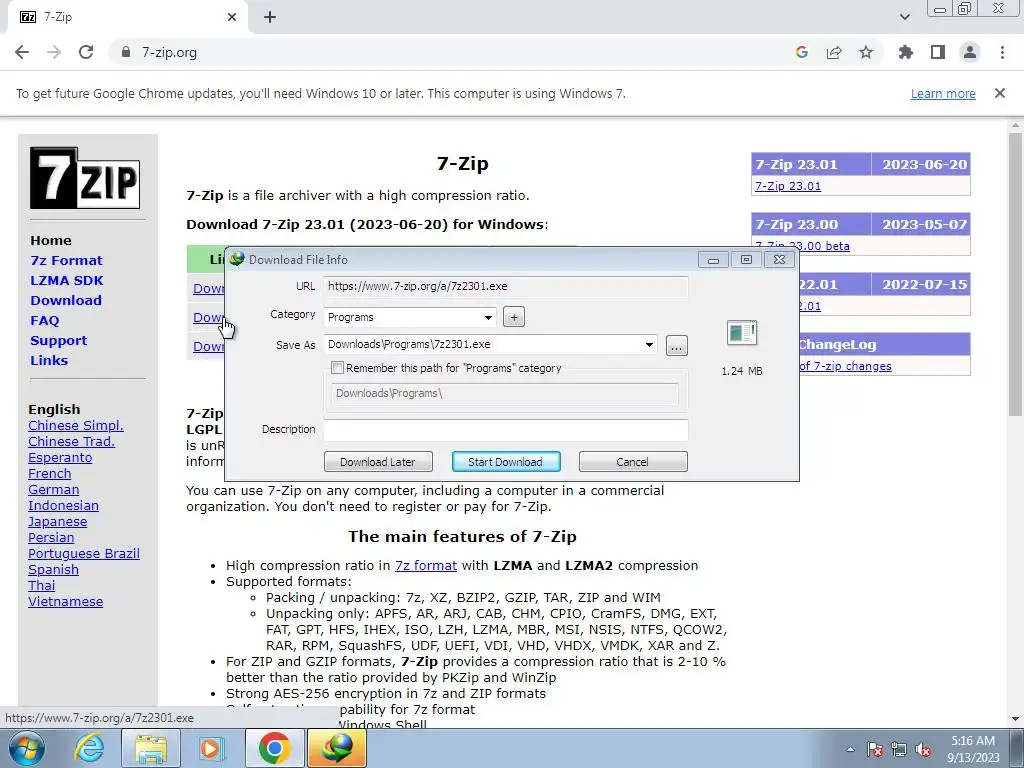
Task: Share this page via share icon
Action: coord(834,52)
